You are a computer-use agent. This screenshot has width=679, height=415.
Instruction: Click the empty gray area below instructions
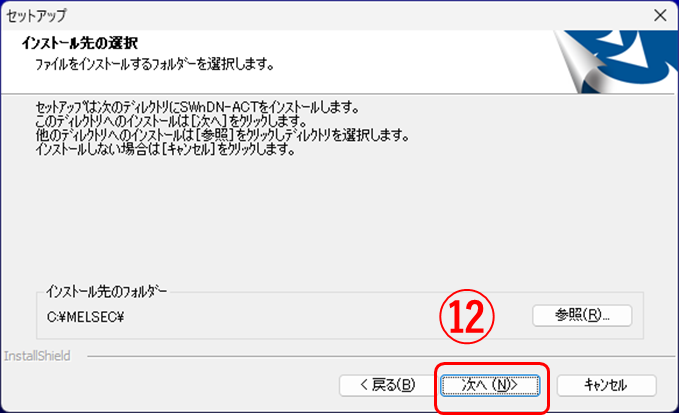pyautogui.click(x=340, y=217)
